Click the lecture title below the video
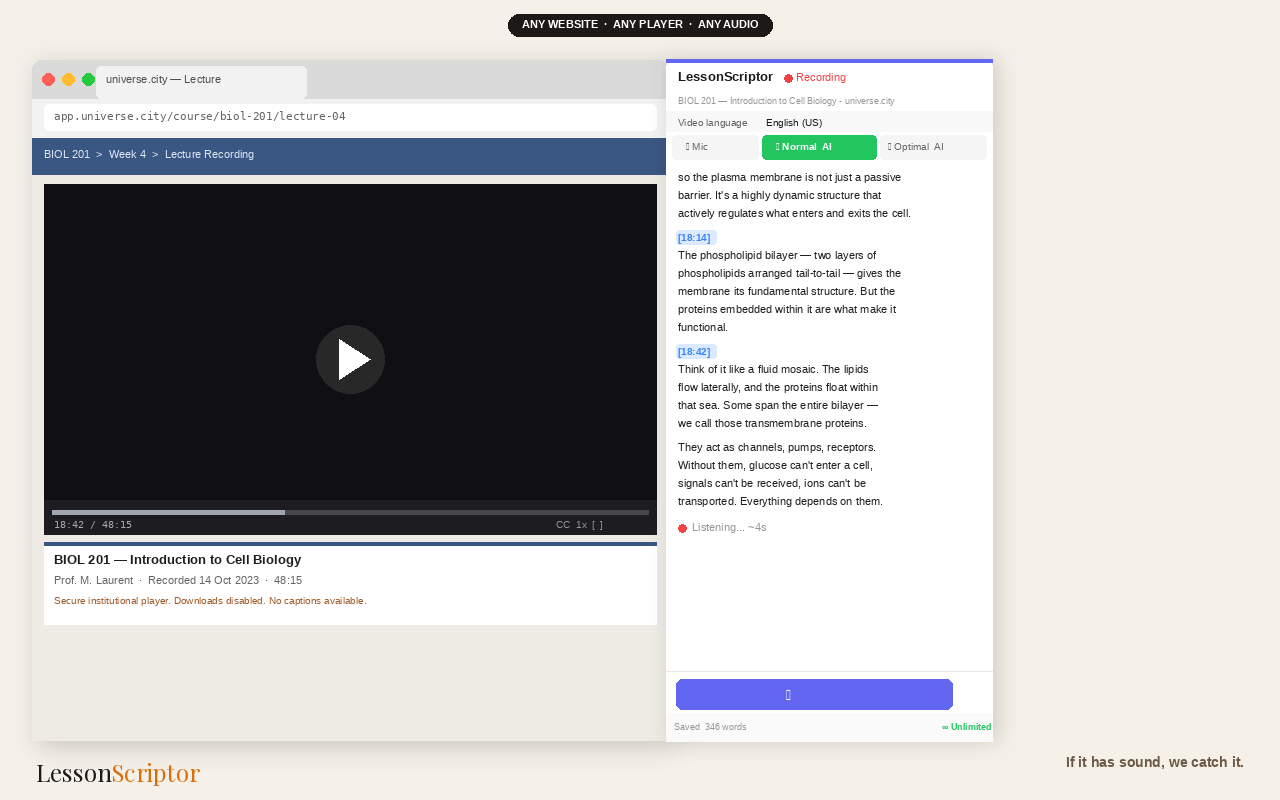The image size is (1280, 800). (x=177, y=560)
